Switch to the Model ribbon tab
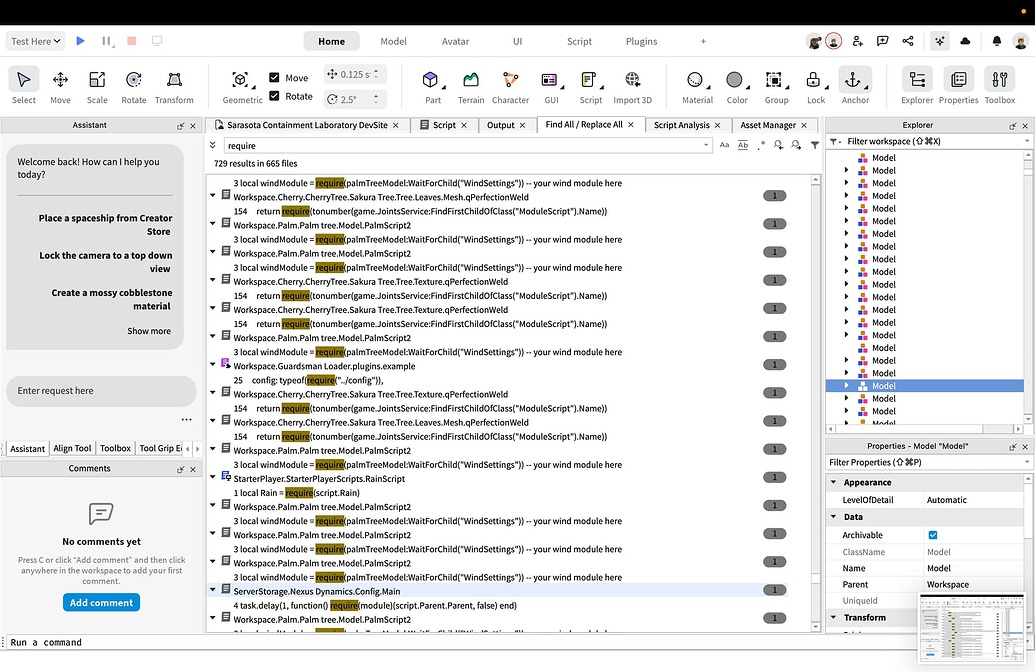This screenshot has width=1035, height=672. 393,41
